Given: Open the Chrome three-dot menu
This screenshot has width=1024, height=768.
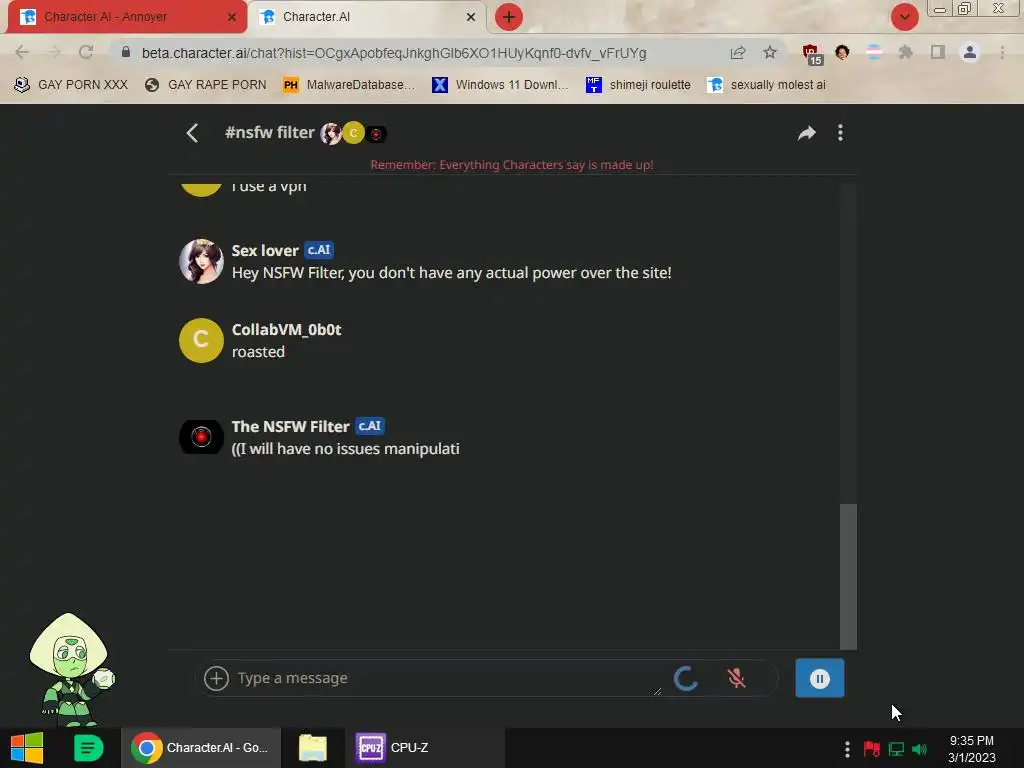Looking at the screenshot, I should click(1002, 52).
